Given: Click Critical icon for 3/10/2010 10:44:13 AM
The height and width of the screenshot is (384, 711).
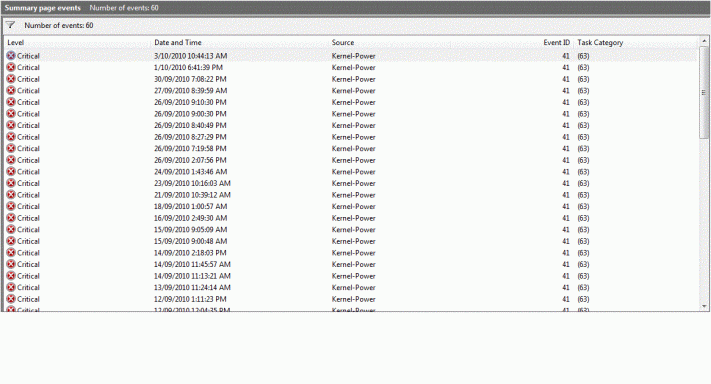Looking at the screenshot, I should click(11, 56).
